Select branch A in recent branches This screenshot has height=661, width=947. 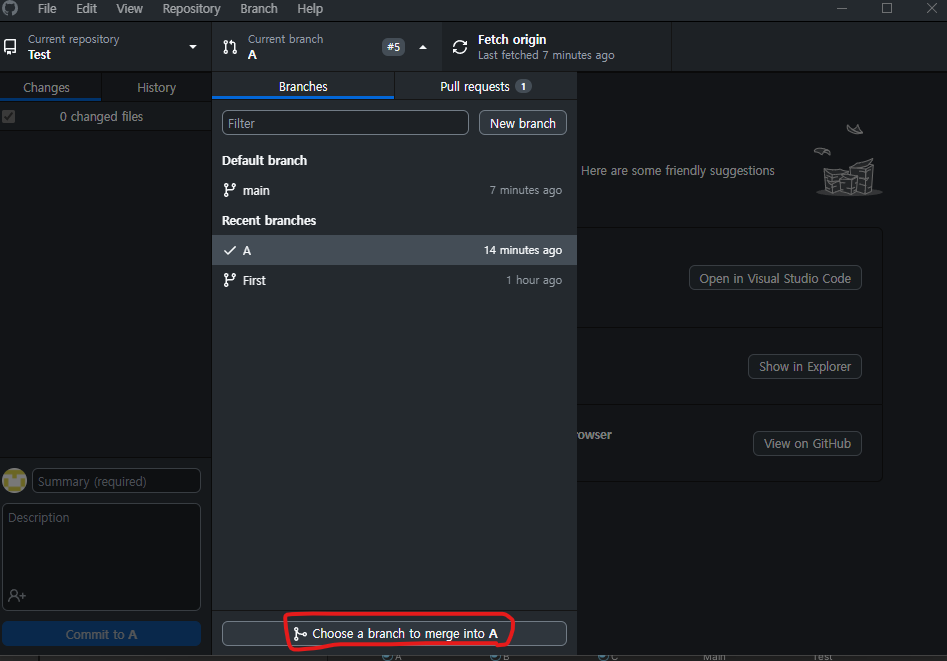pyautogui.click(x=394, y=250)
